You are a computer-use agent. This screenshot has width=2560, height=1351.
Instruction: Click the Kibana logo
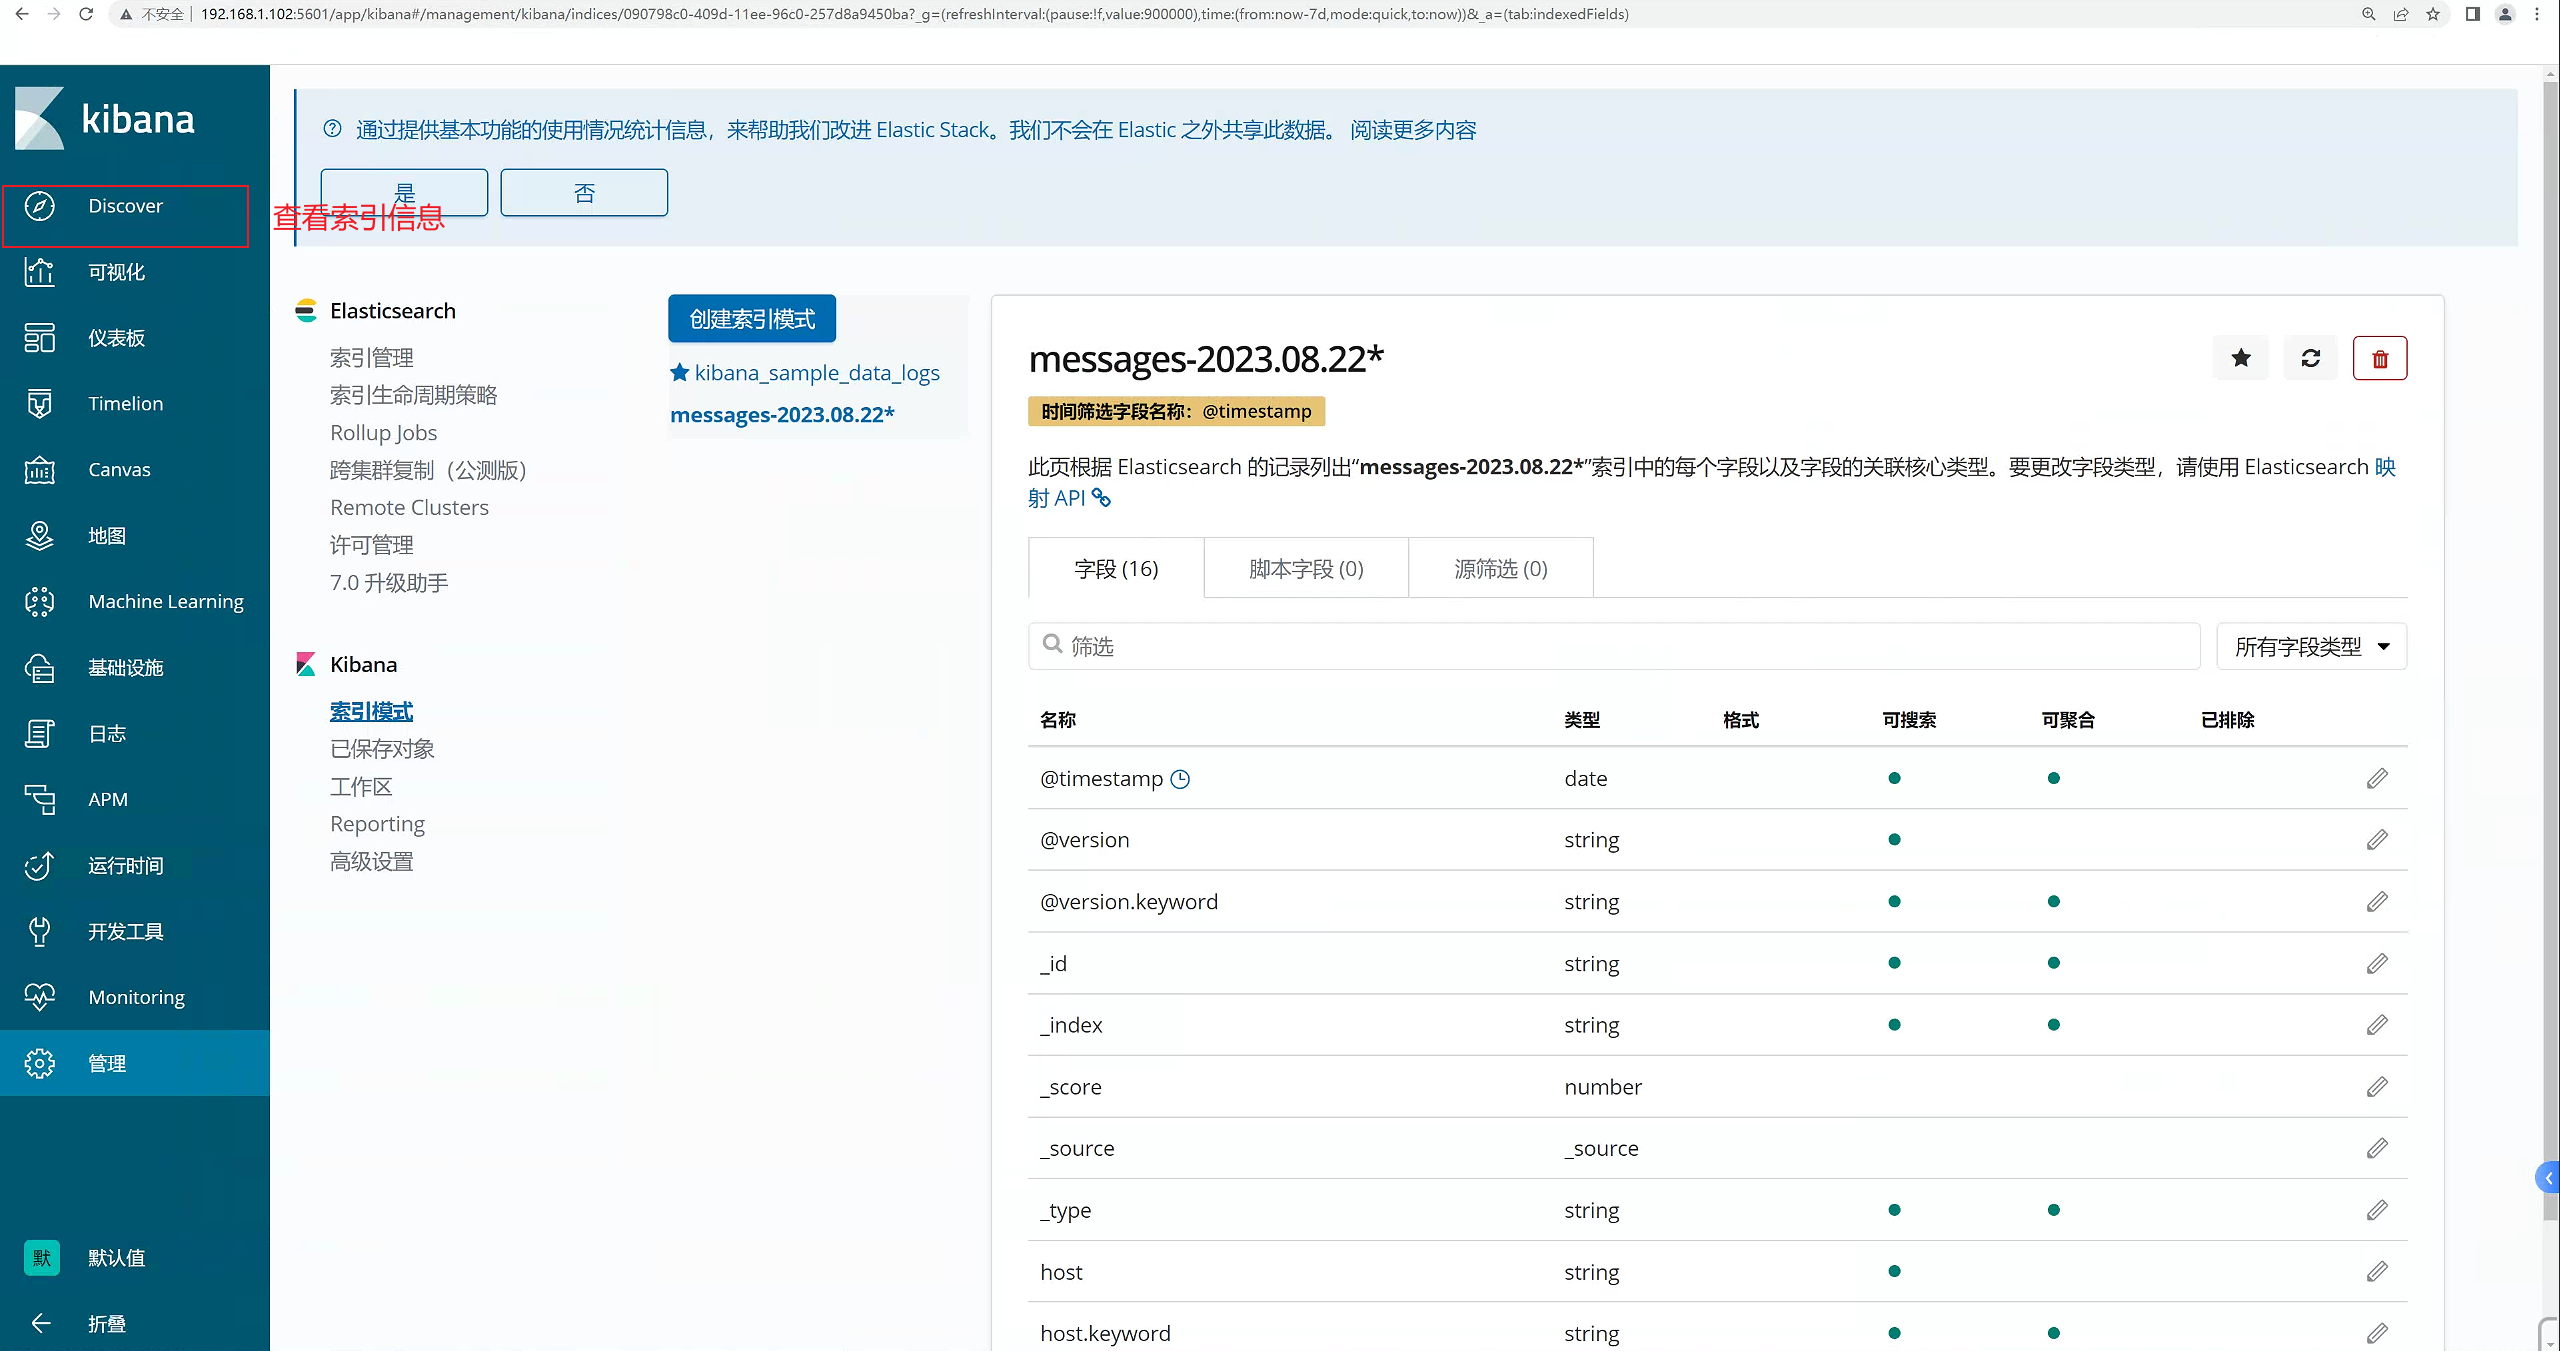click(105, 119)
